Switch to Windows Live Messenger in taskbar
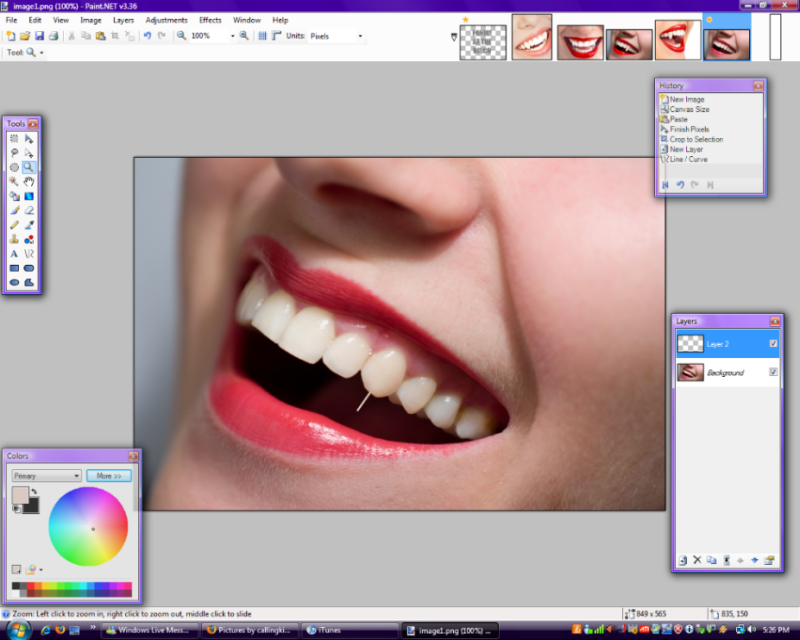 pos(149,630)
